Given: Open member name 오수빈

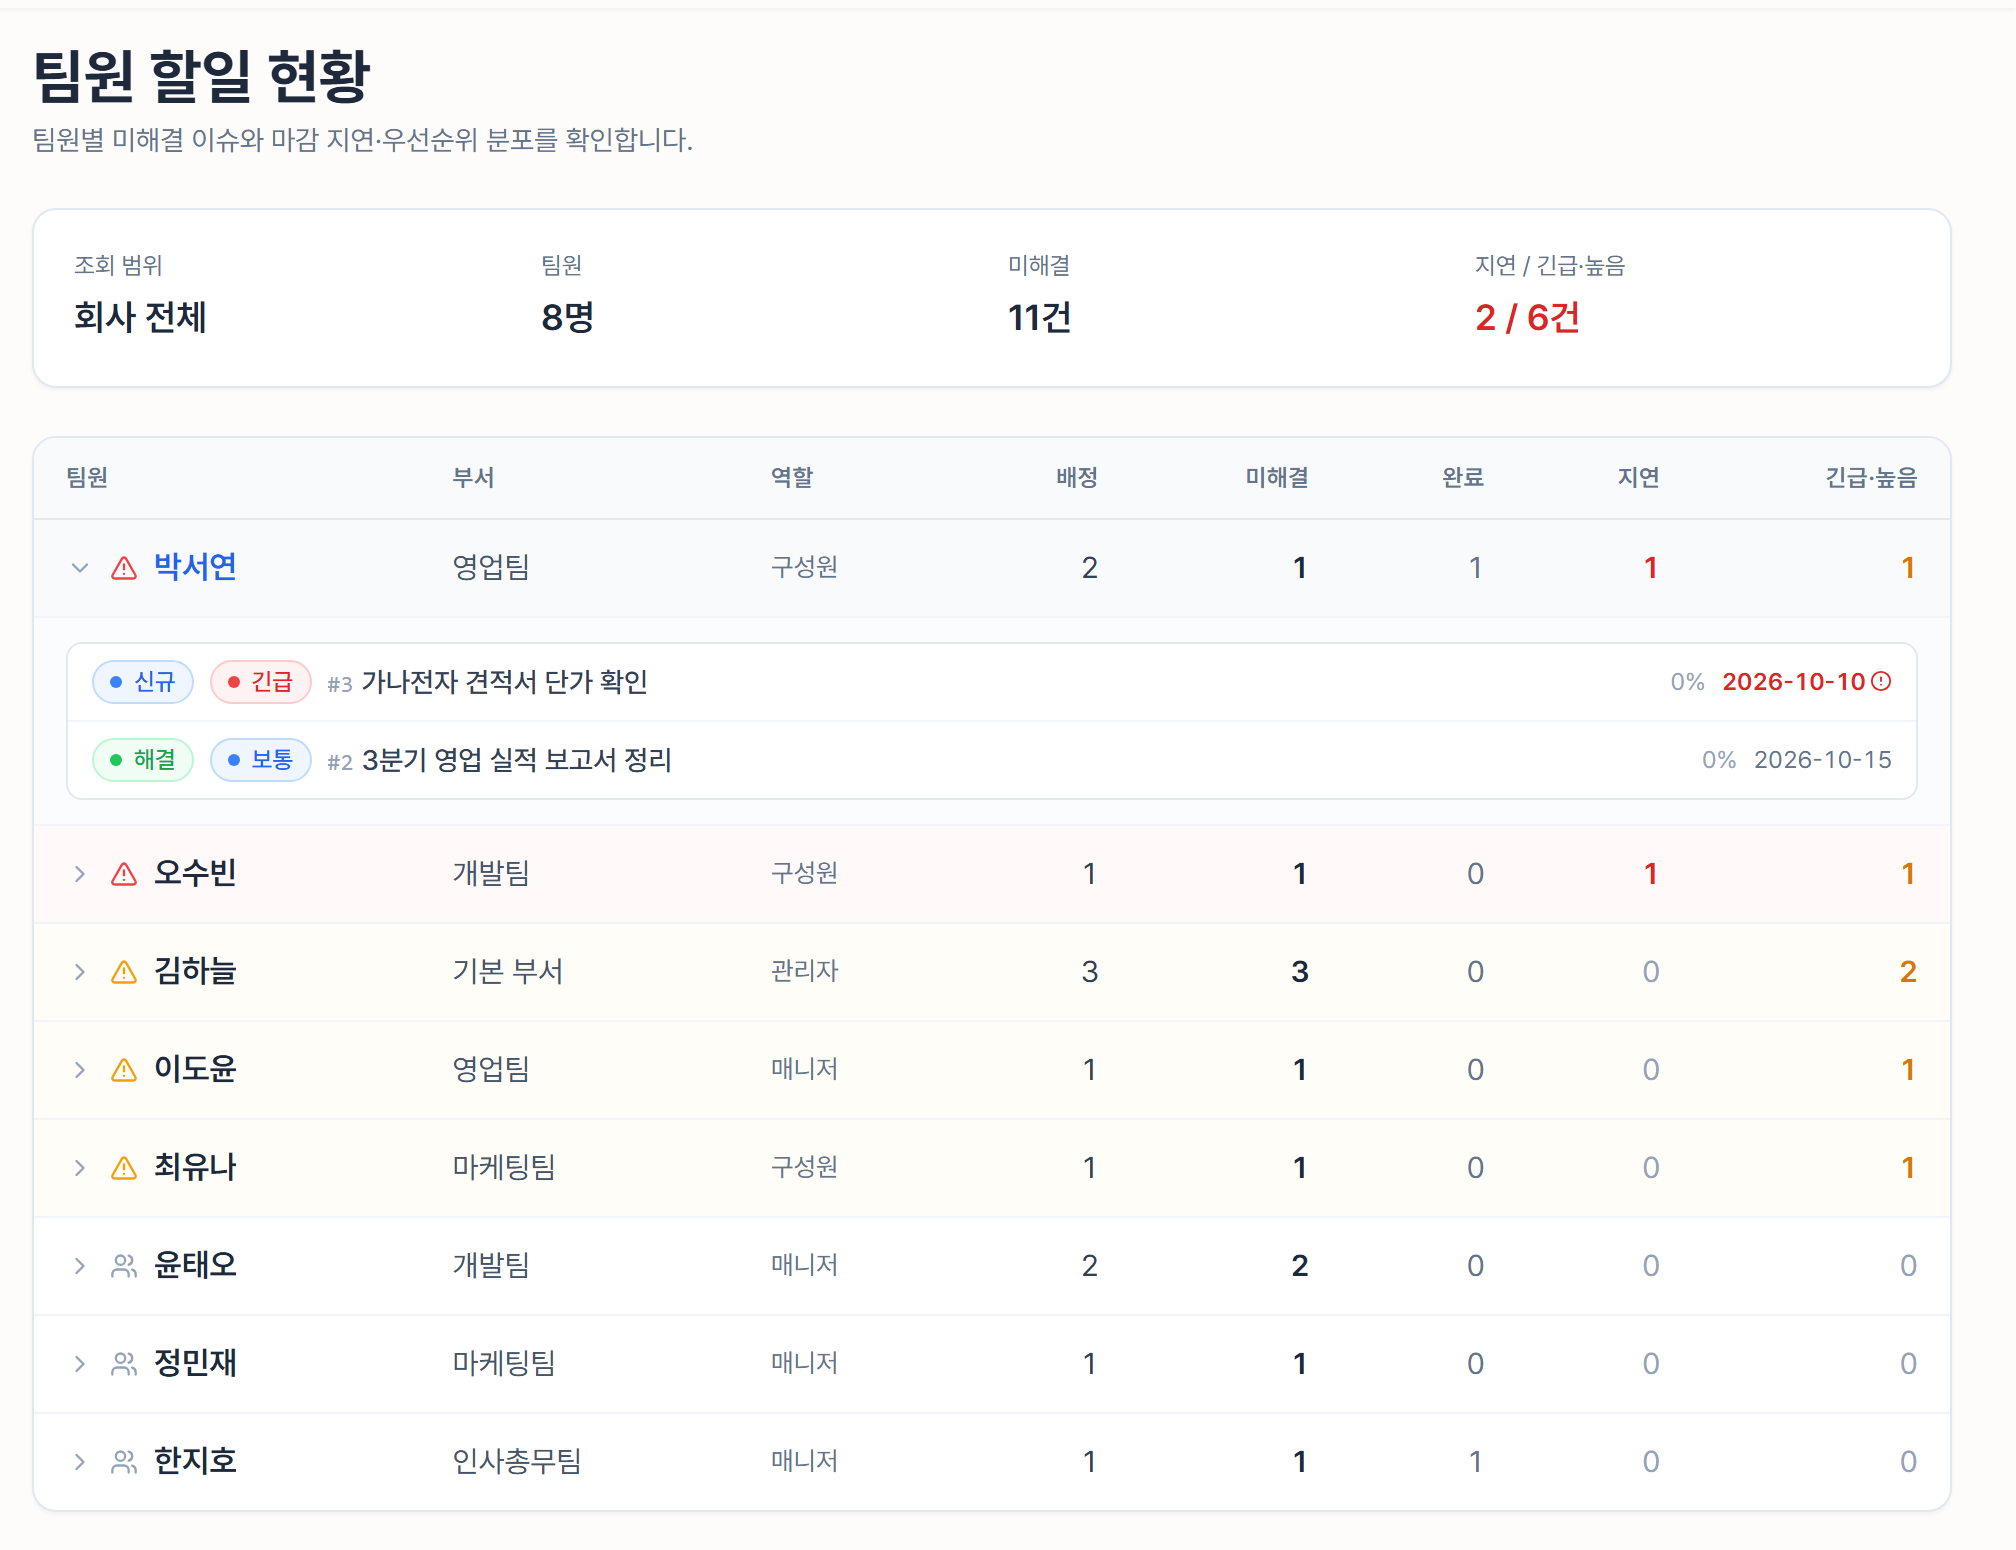Looking at the screenshot, I should point(195,873).
